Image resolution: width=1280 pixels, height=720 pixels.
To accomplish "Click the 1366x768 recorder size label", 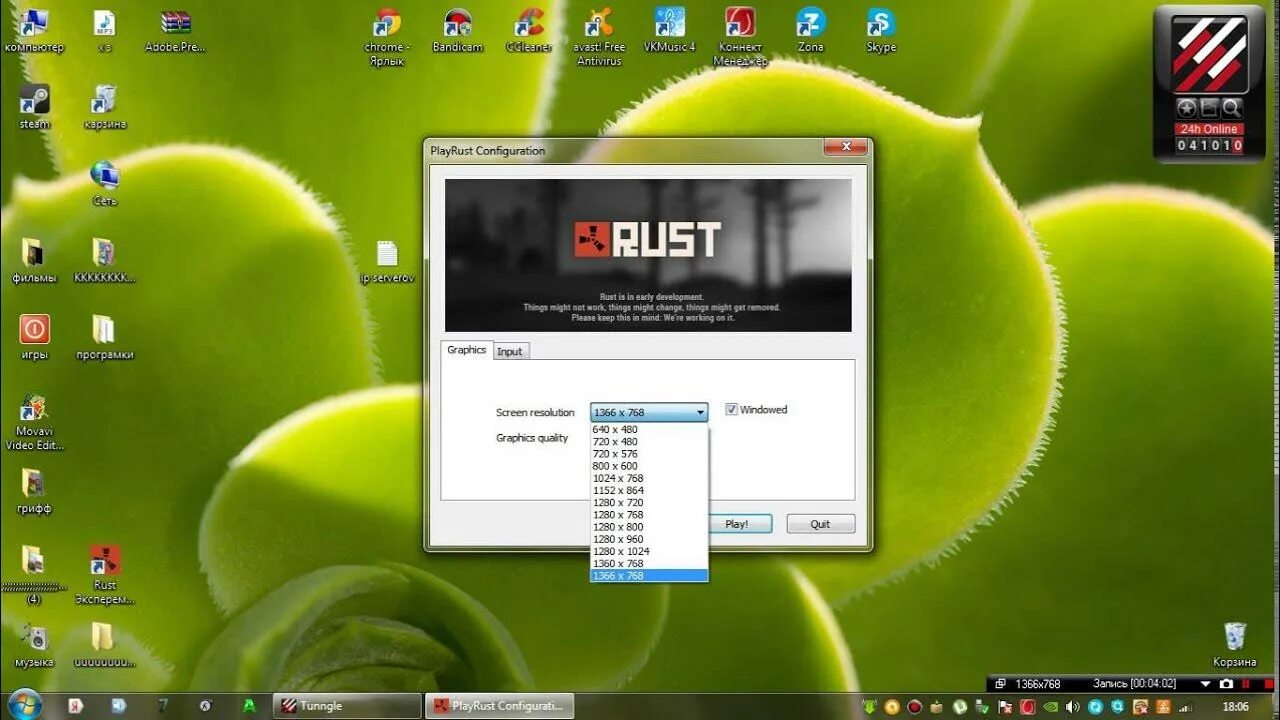I will pyautogui.click(x=1037, y=684).
